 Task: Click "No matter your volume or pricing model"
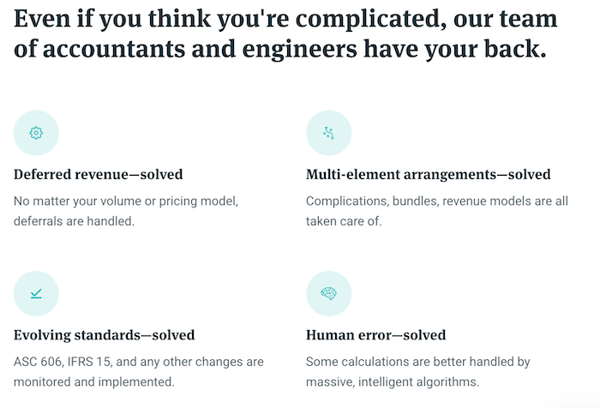coord(126,201)
